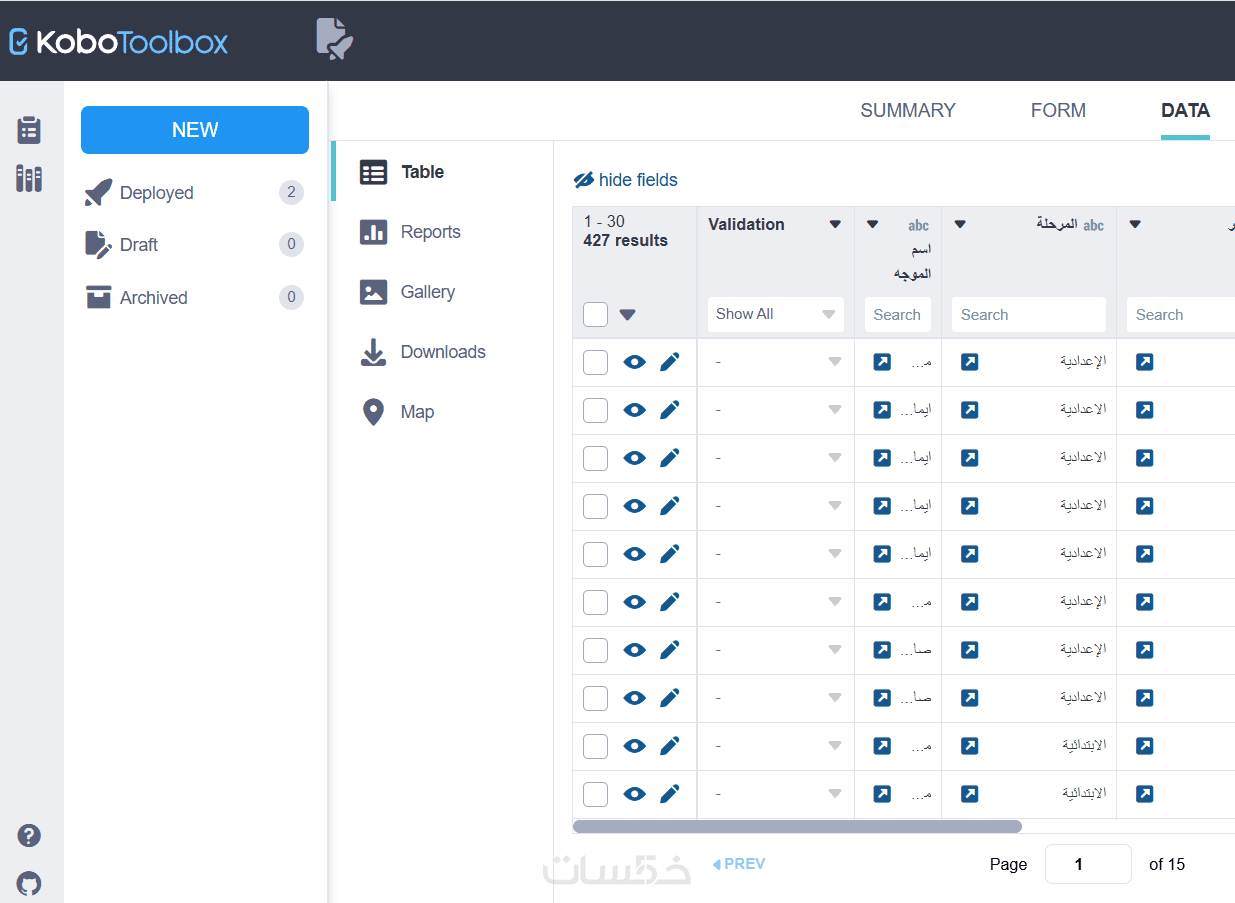Tick the seventh submission row checkbox
The height and width of the screenshot is (903, 1235).
pos(596,650)
